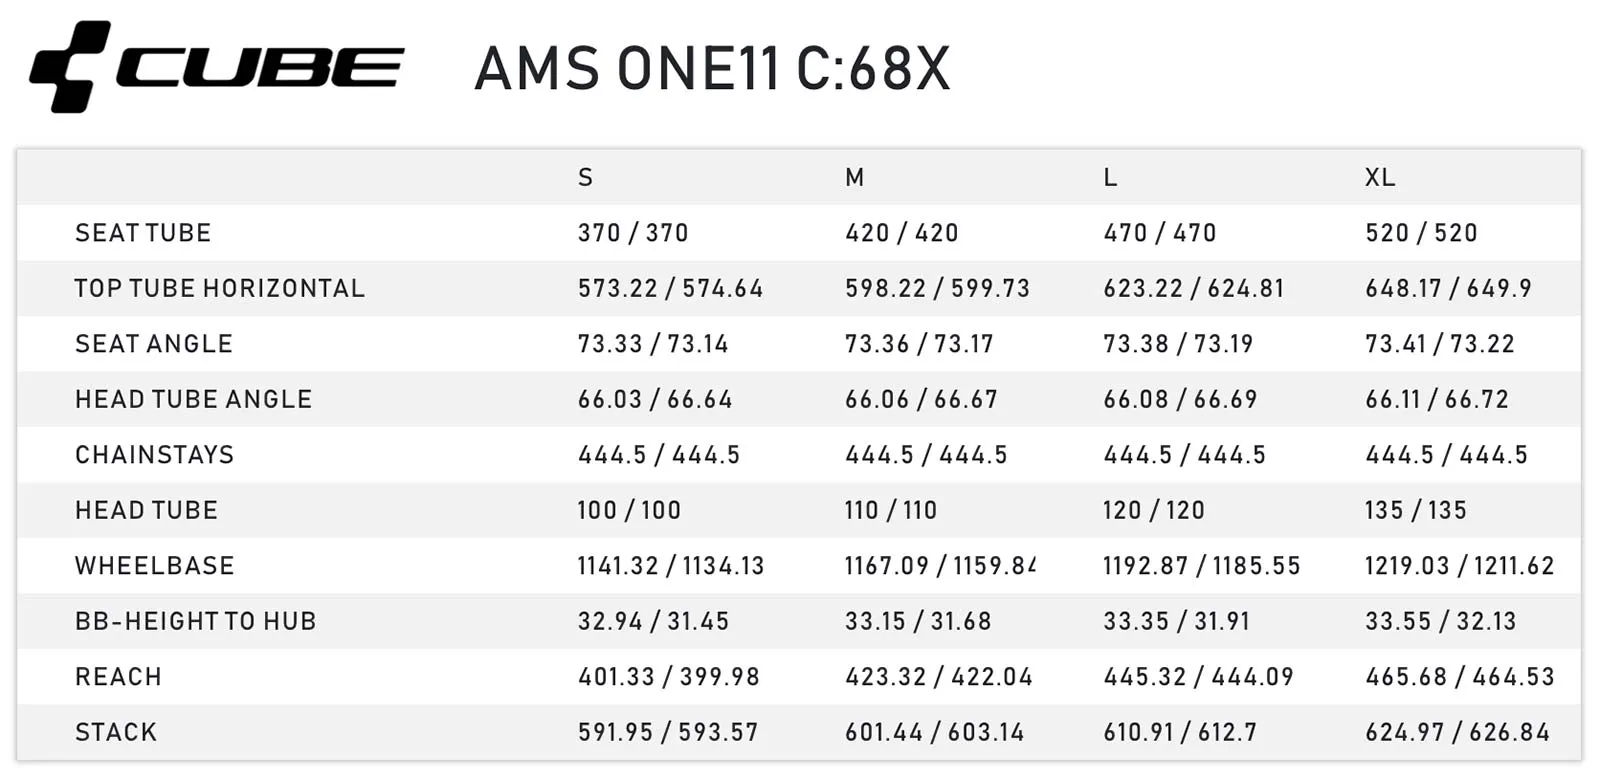
Task: Select the S size column header
Action: 586,178
